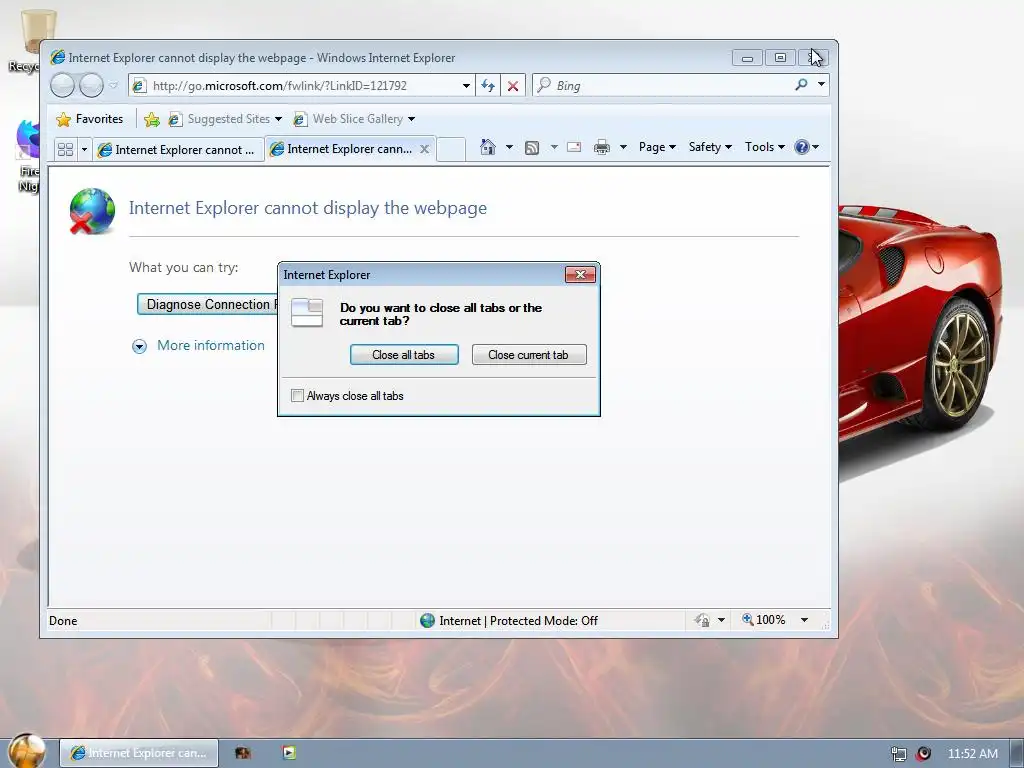Select Internet Explorer taskbar button
Image resolution: width=1024 pixels, height=768 pixels.
point(138,753)
